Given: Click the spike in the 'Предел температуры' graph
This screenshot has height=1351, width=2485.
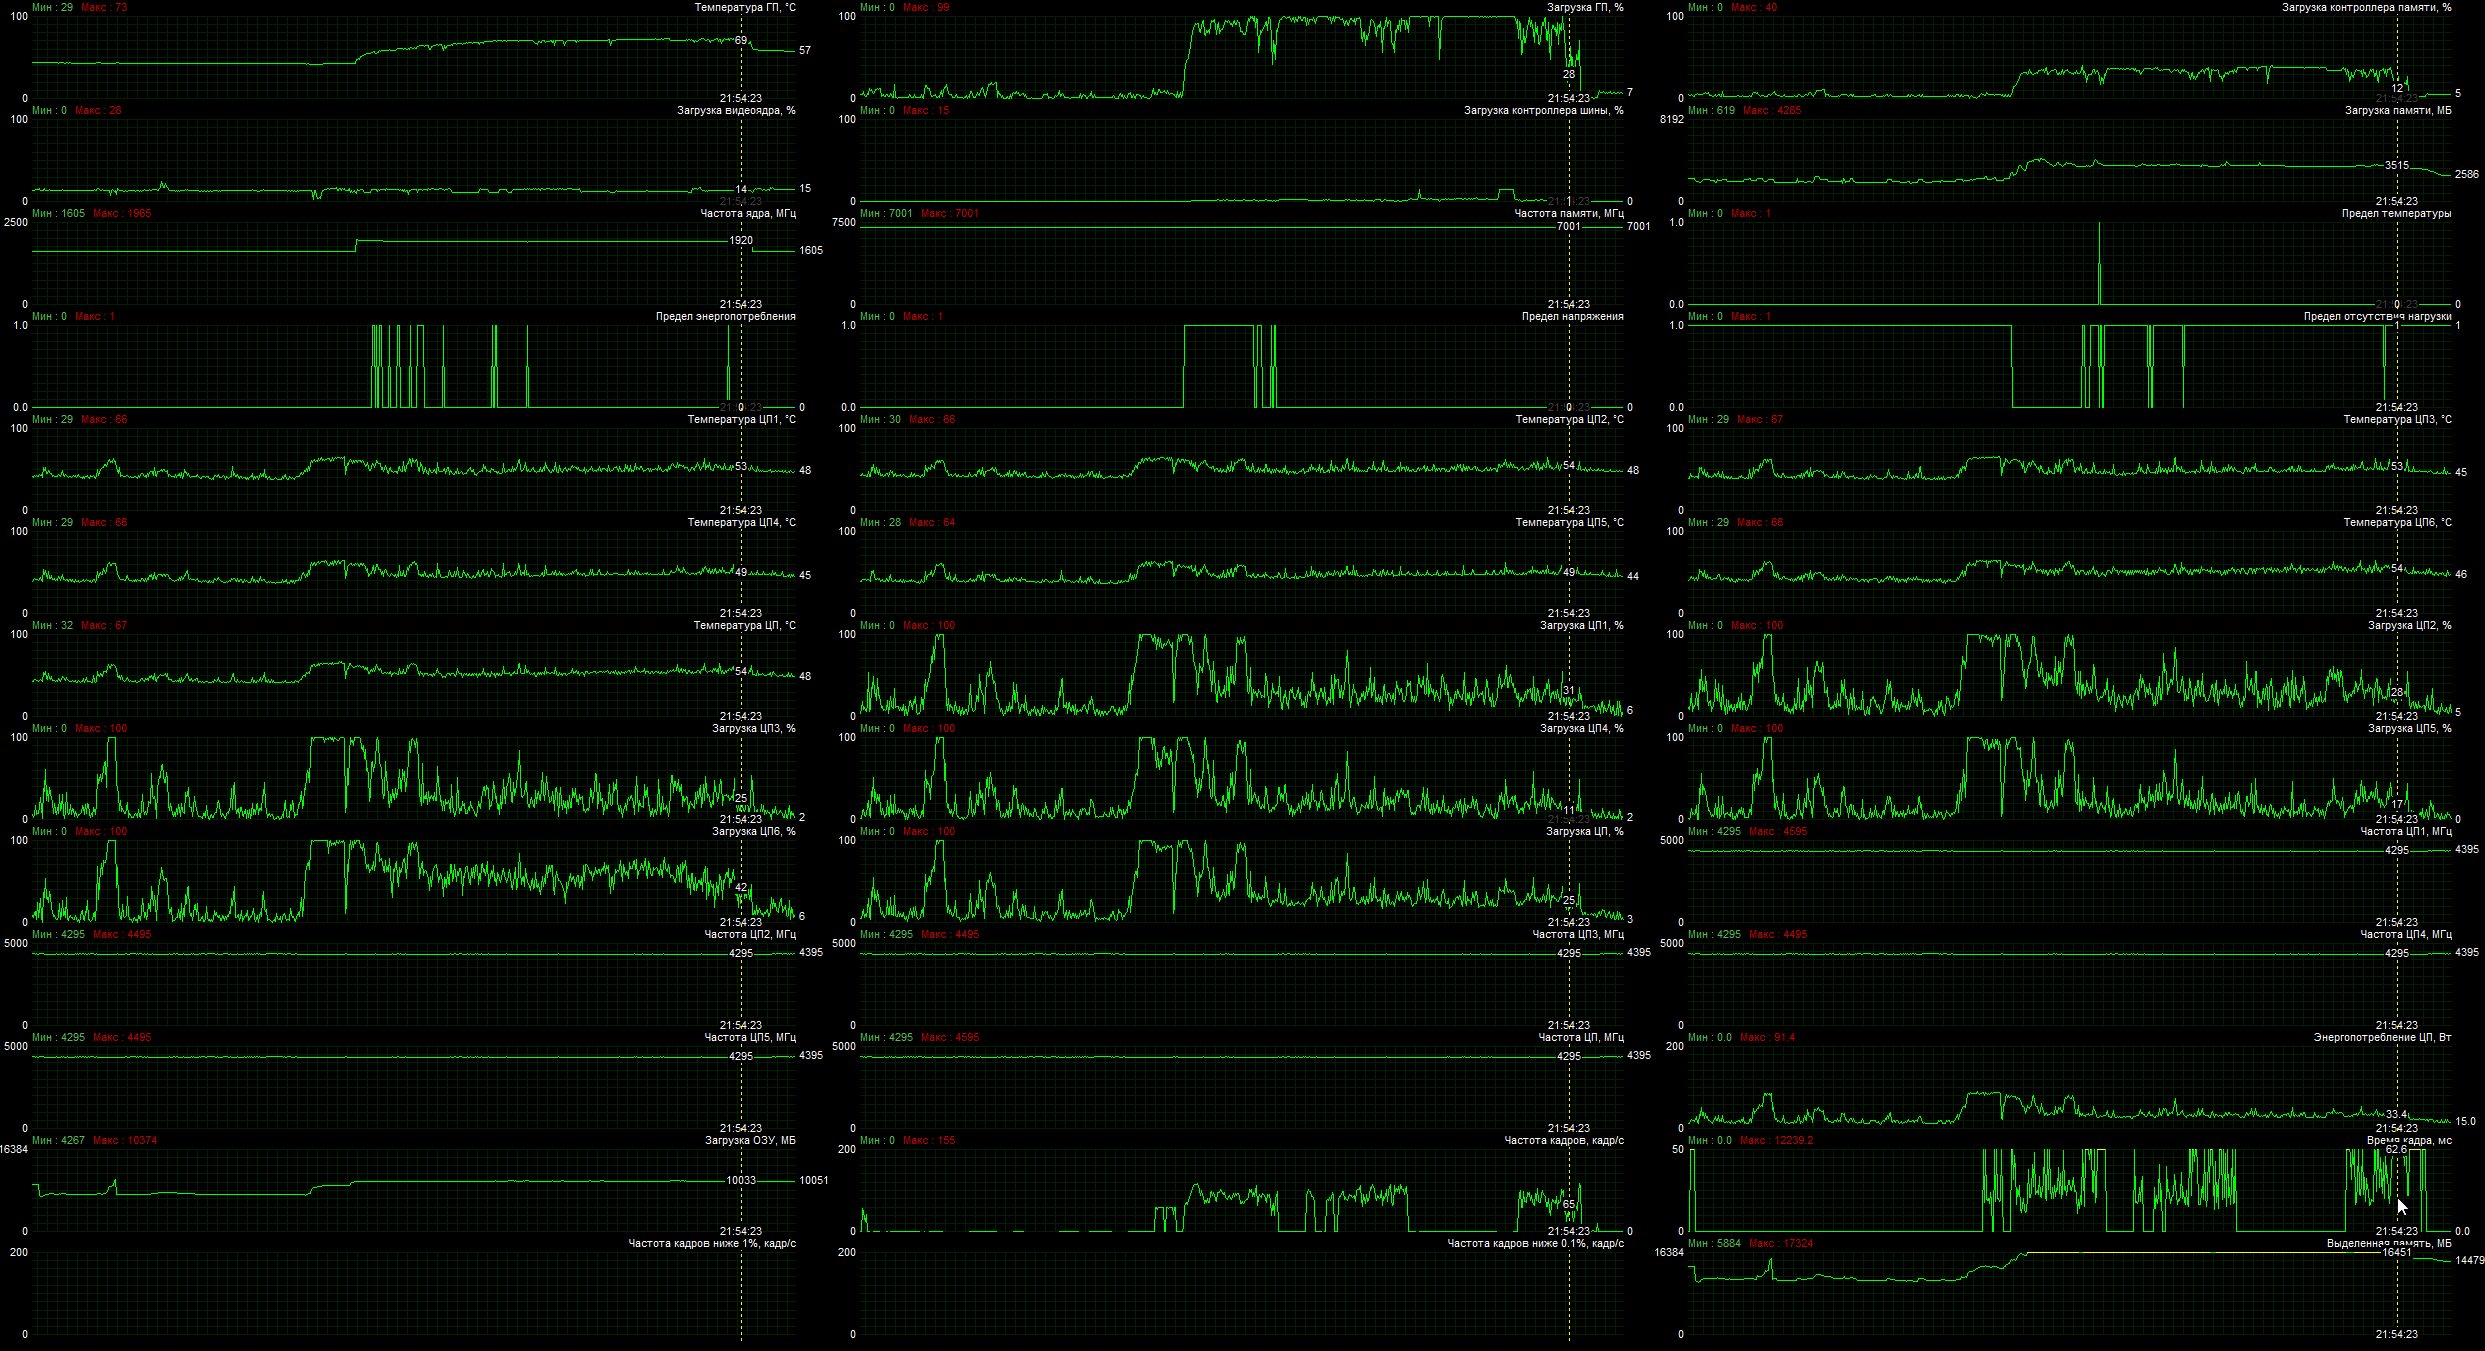Looking at the screenshot, I should pos(2099,264).
